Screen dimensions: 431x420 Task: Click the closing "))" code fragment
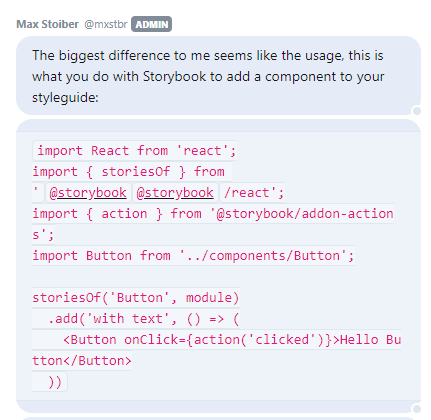[x=50, y=382]
